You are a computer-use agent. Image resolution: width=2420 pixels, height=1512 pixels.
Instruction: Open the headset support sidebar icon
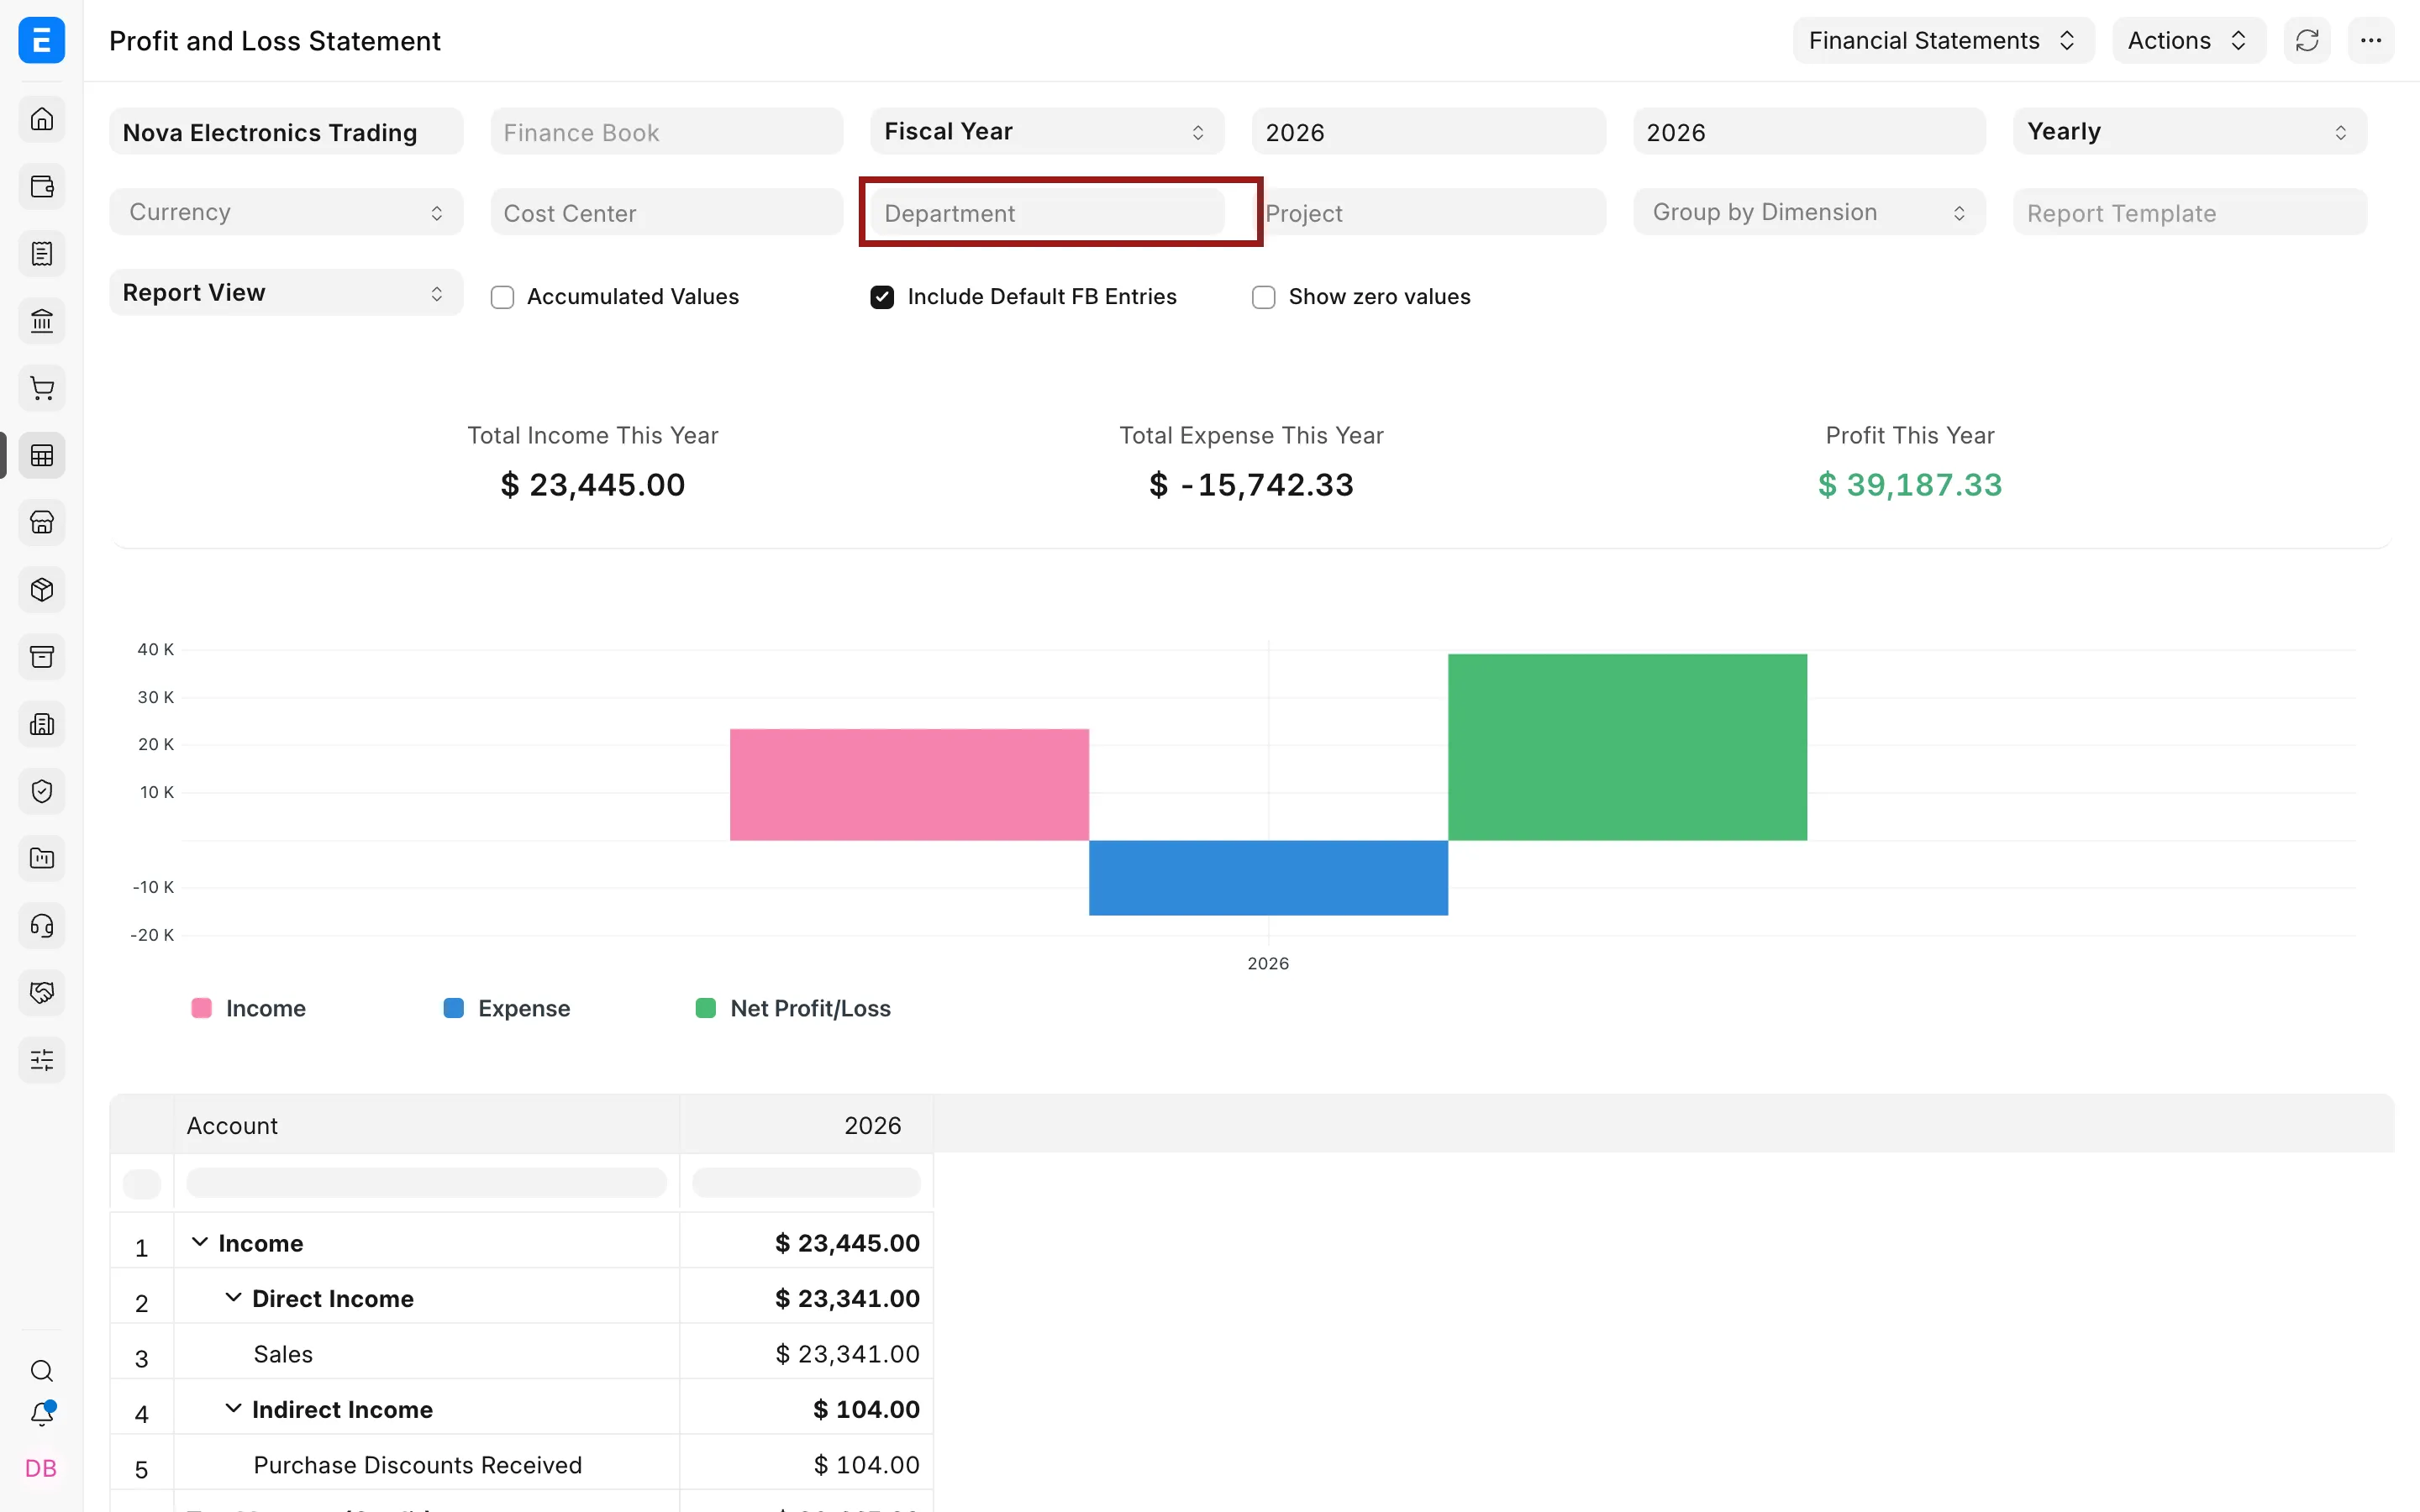coord(41,926)
